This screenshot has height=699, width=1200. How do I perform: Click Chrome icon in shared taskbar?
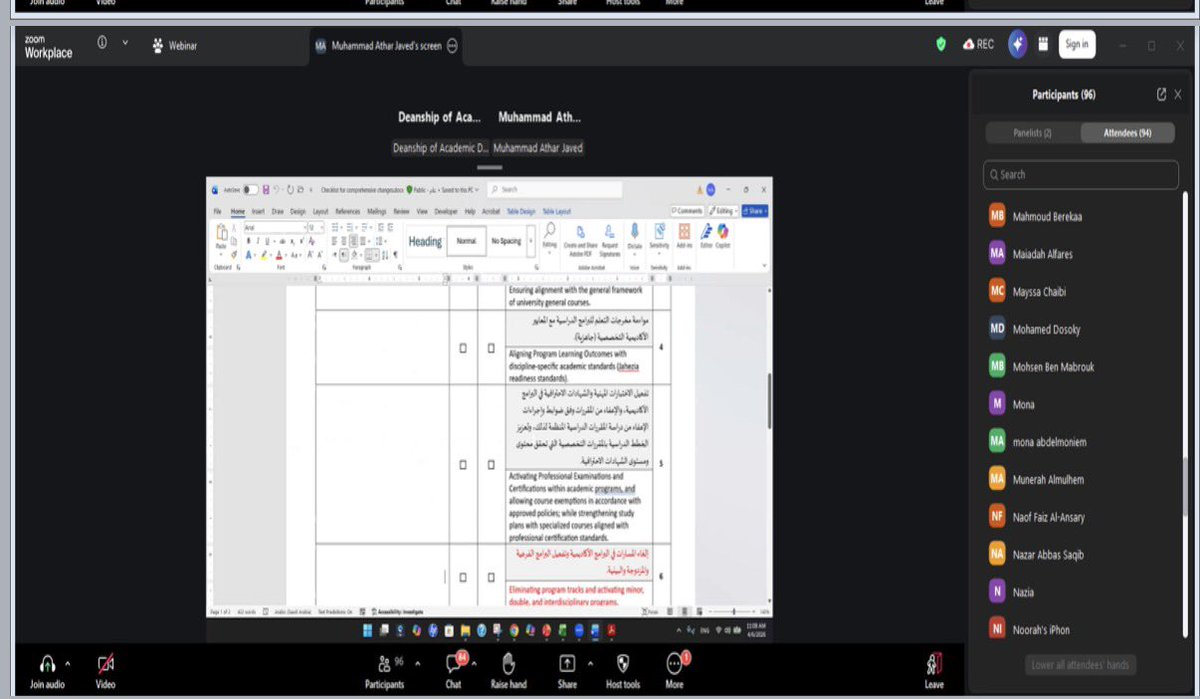click(514, 630)
